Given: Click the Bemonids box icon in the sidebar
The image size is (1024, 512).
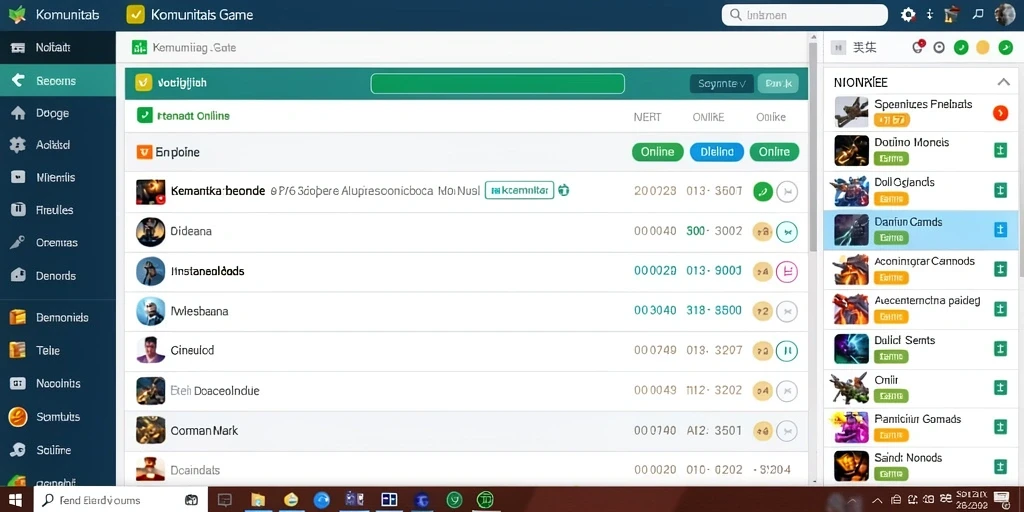Looking at the screenshot, I should pyautogui.click(x=18, y=317).
